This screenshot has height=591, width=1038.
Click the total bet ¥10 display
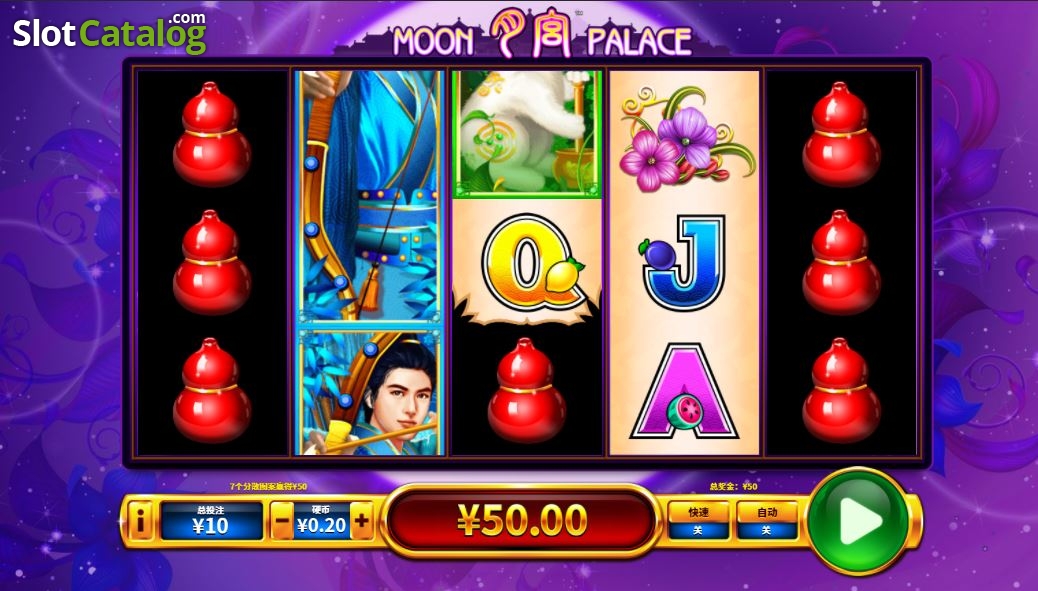tap(211, 522)
